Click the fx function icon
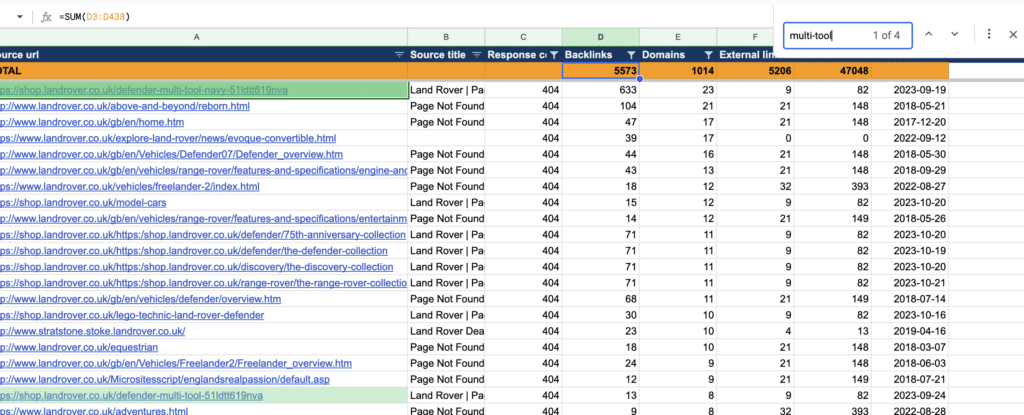Screen dimensions: 1024x415 (46, 17)
